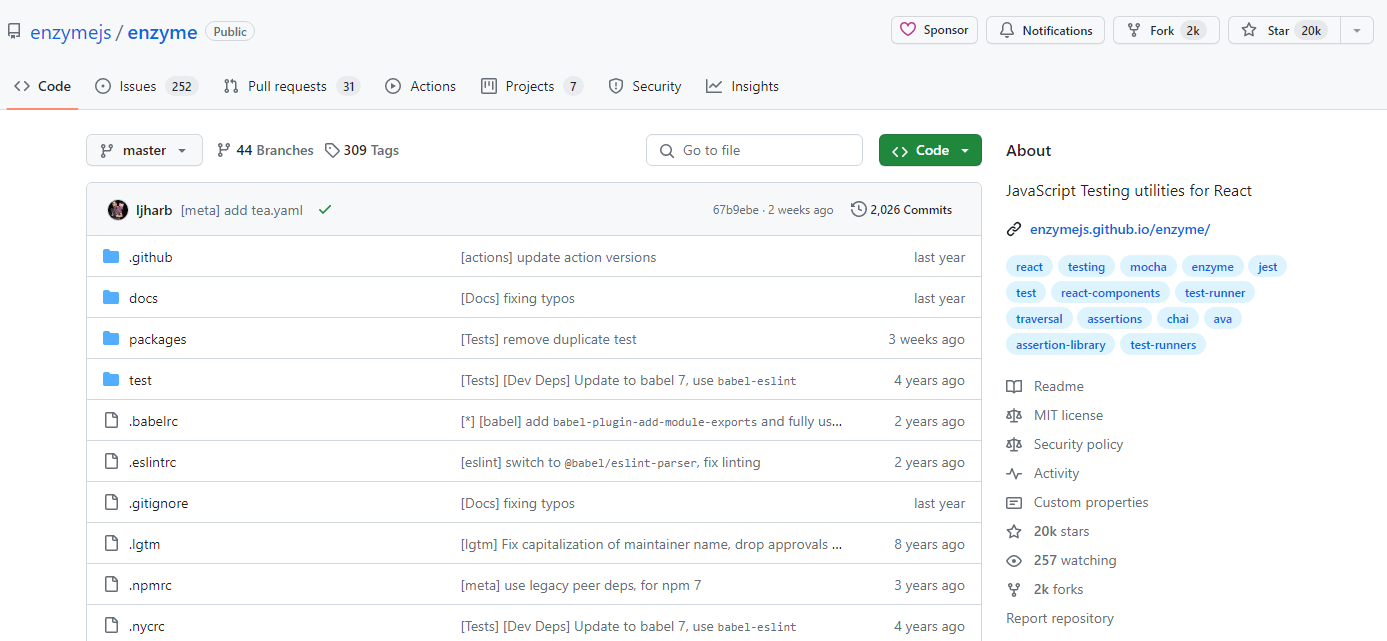Screen dimensions: 1387x641
Task: Click the branch icon next to 44 Branches
Action: click(222, 149)
